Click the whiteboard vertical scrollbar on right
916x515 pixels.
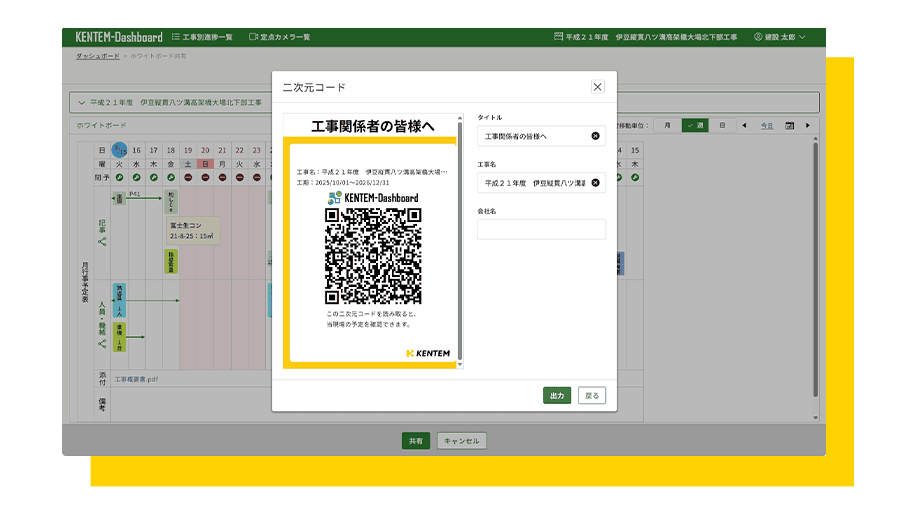[816, 269]
